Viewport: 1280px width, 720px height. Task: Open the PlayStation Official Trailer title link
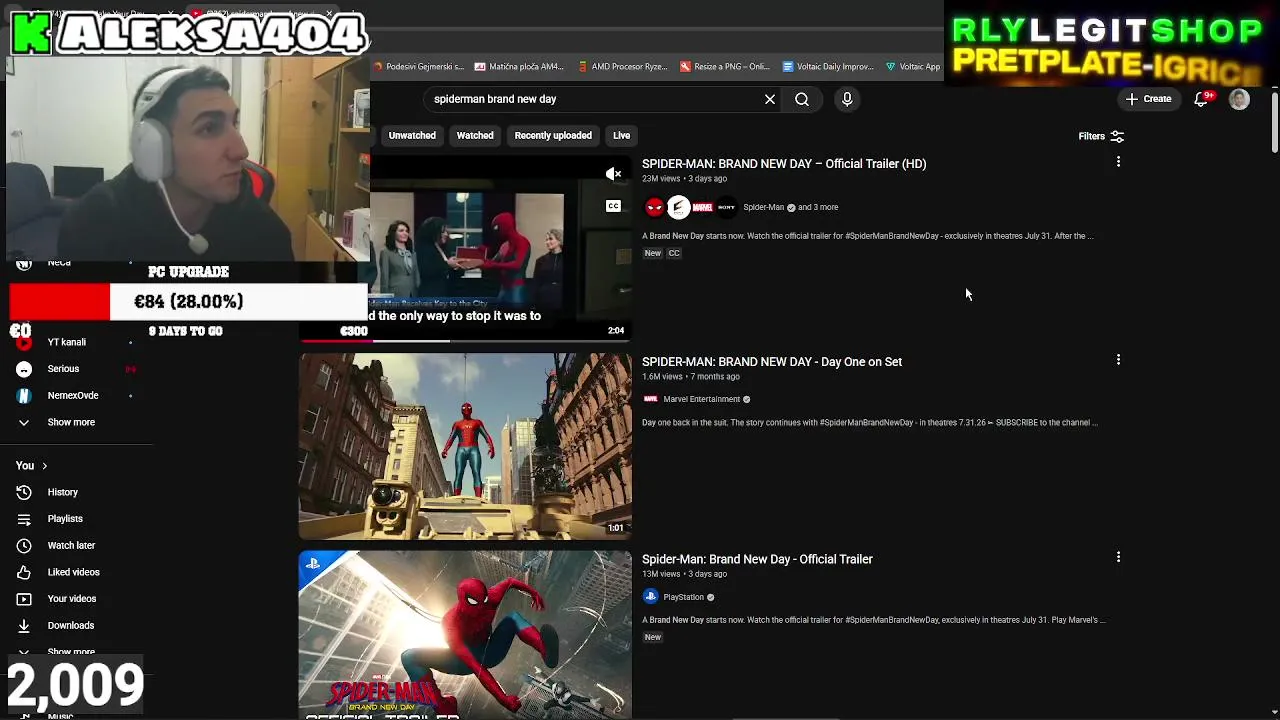(x=757, y=559)
